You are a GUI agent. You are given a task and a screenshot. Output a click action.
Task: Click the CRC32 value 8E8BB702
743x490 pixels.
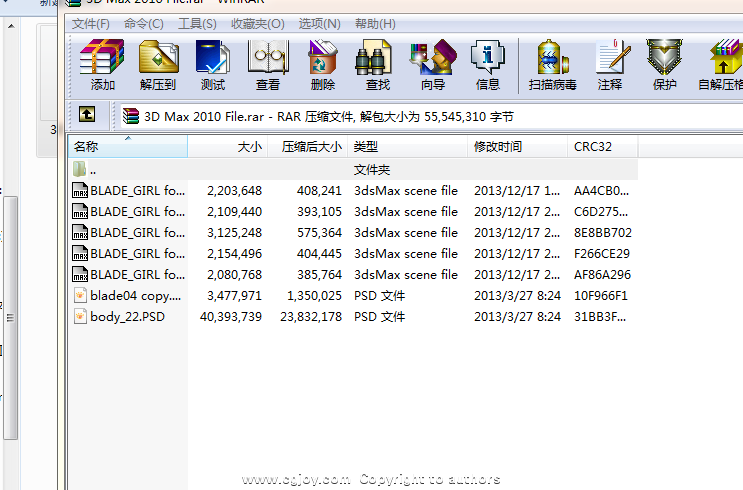coord(603,233)
